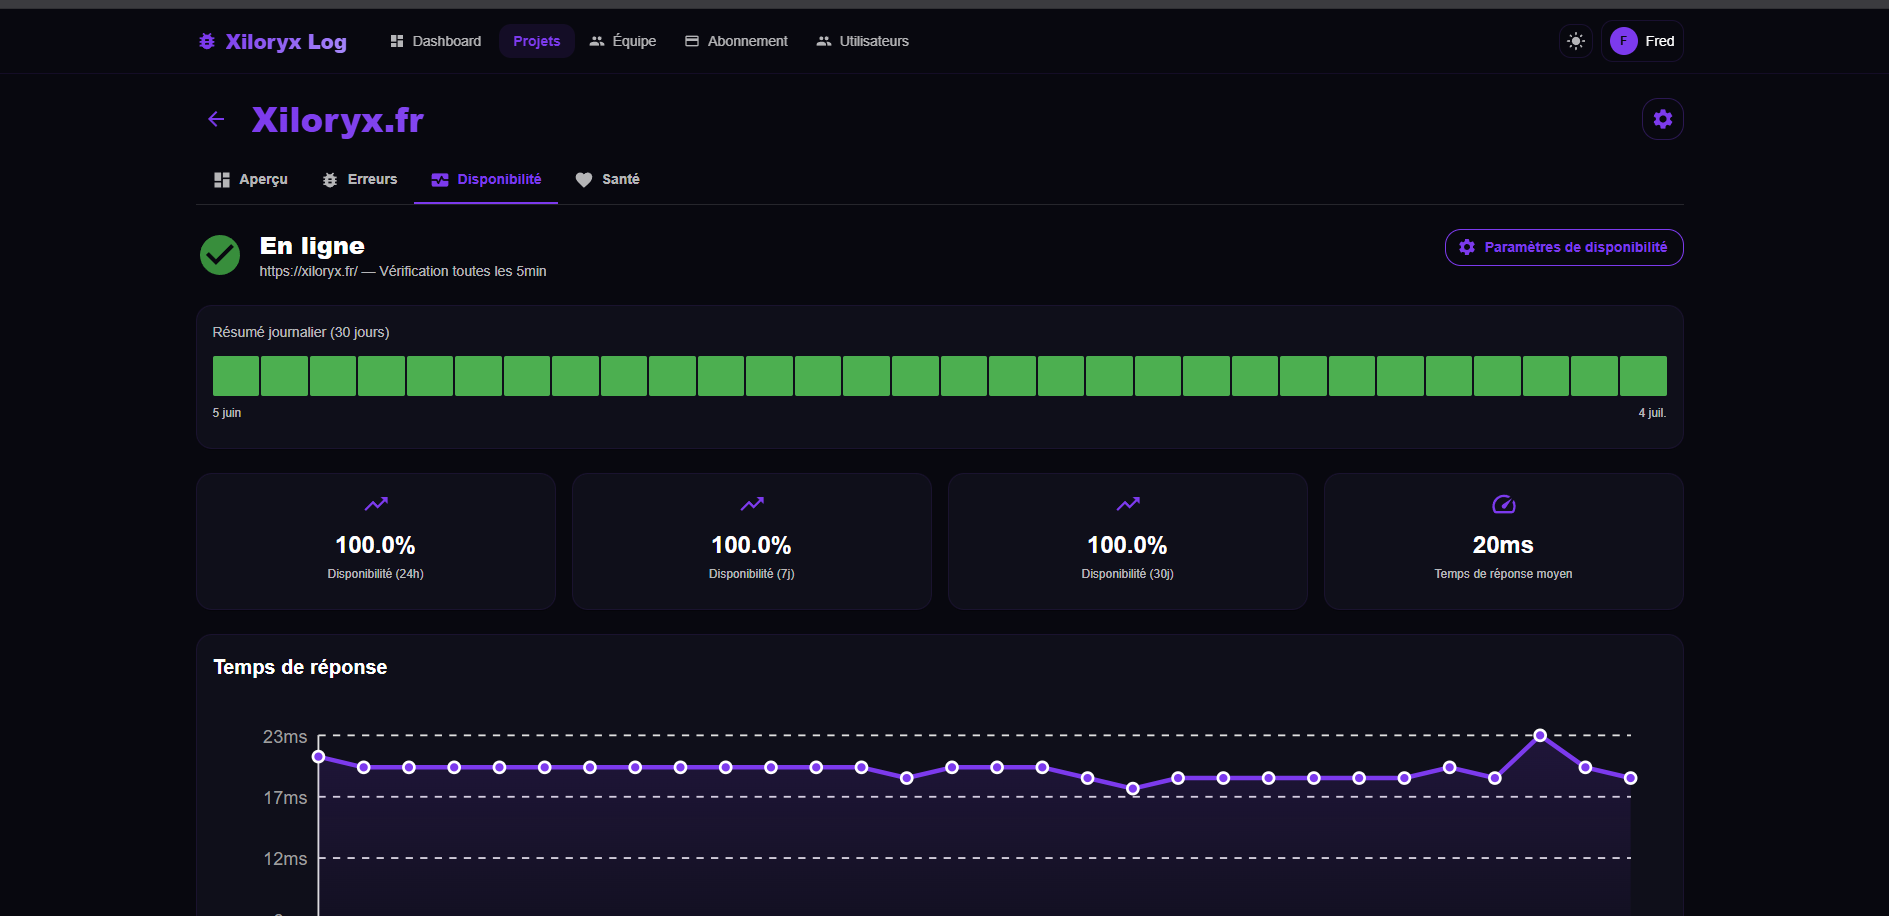The image size is (1889, 916).
Task: Switch to the Erreurs tab
Action: pyautogui.click(x=360, y=179)
